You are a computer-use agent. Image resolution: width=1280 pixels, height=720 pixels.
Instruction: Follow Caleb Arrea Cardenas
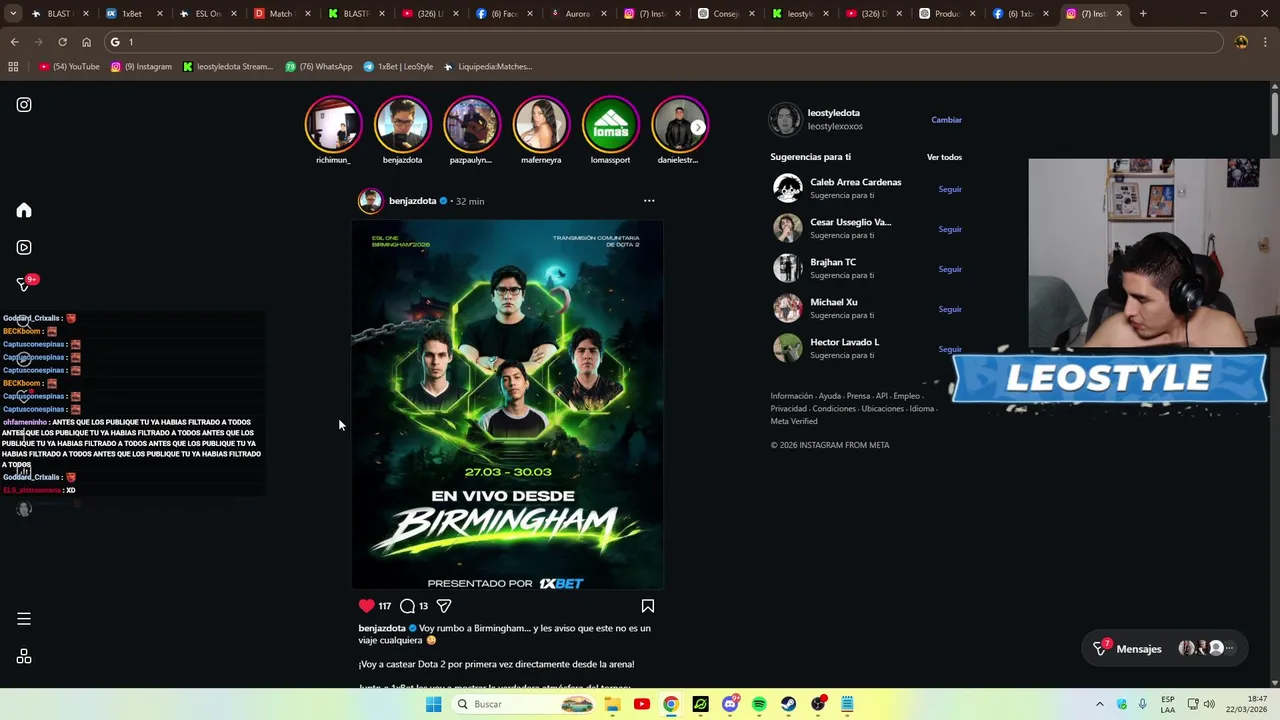click(x=950, y=189)
